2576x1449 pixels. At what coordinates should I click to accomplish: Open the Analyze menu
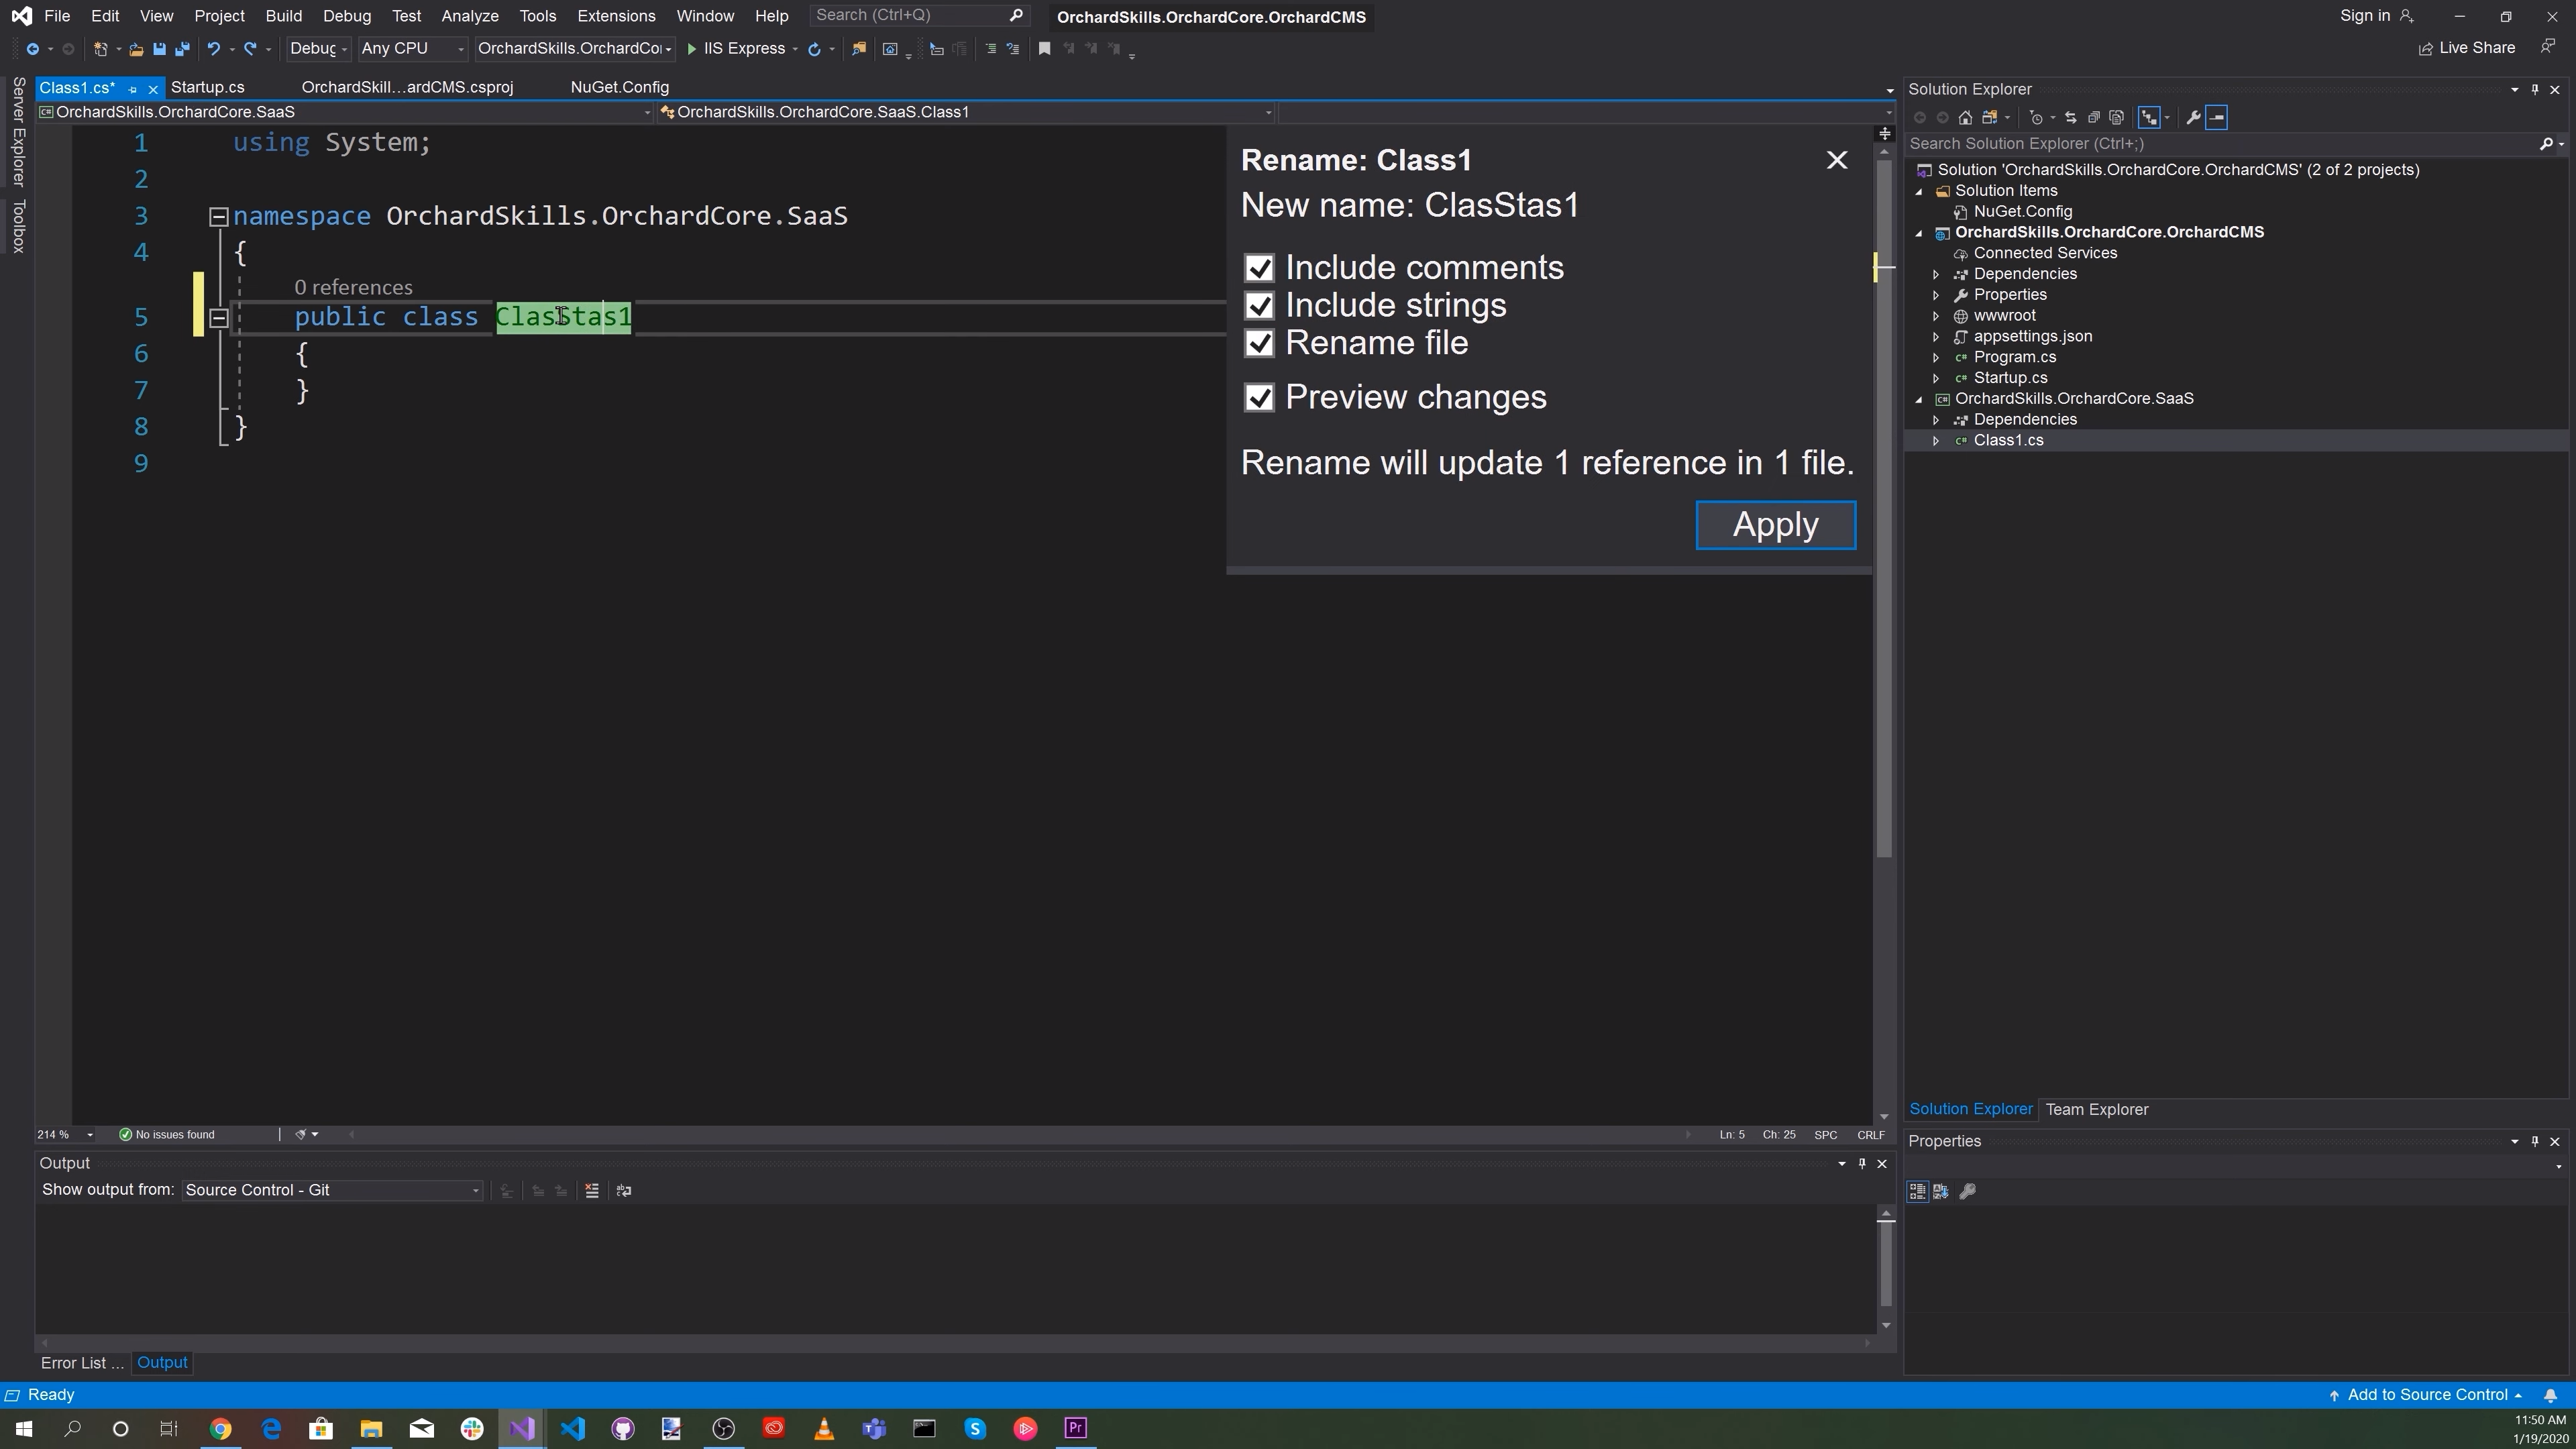(x=470, y=16)
